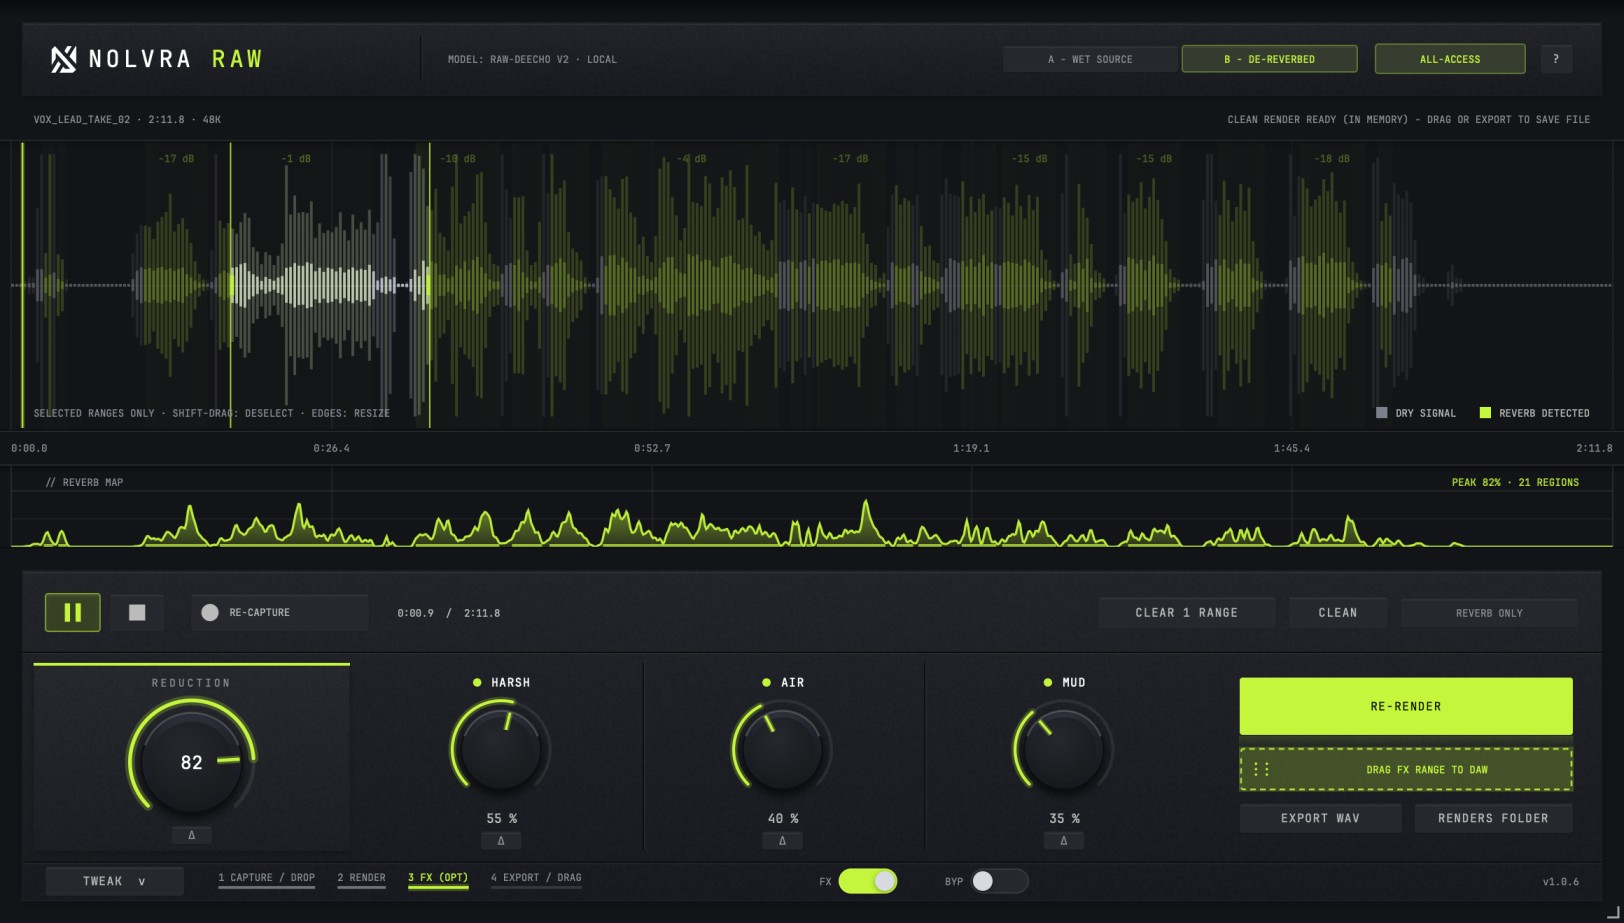Go to step 2 Render
Viewport: 1624px width, 923px height.
click(361, 878)
